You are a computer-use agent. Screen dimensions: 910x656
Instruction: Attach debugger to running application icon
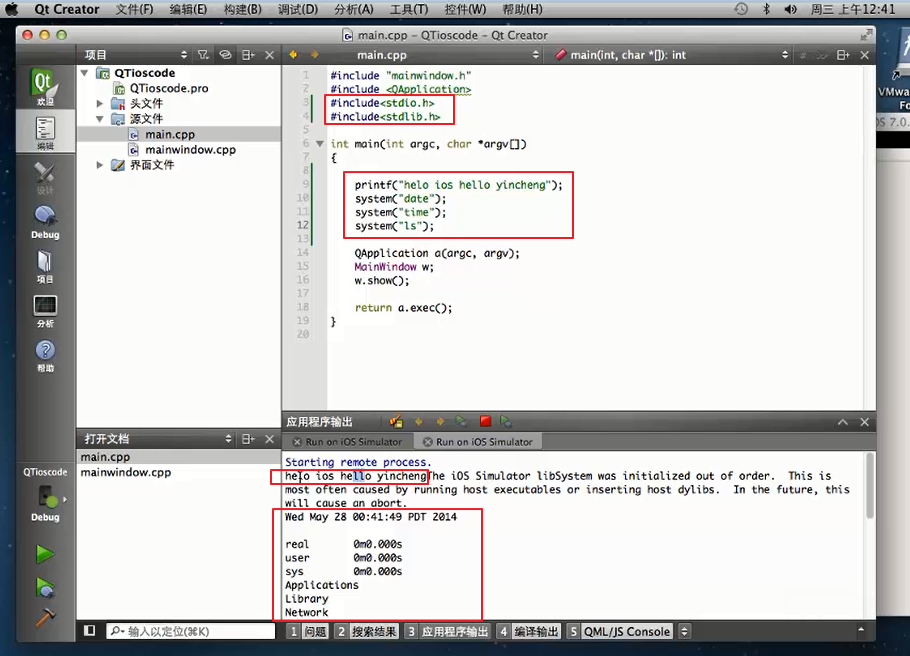click(x=506, y=421)
